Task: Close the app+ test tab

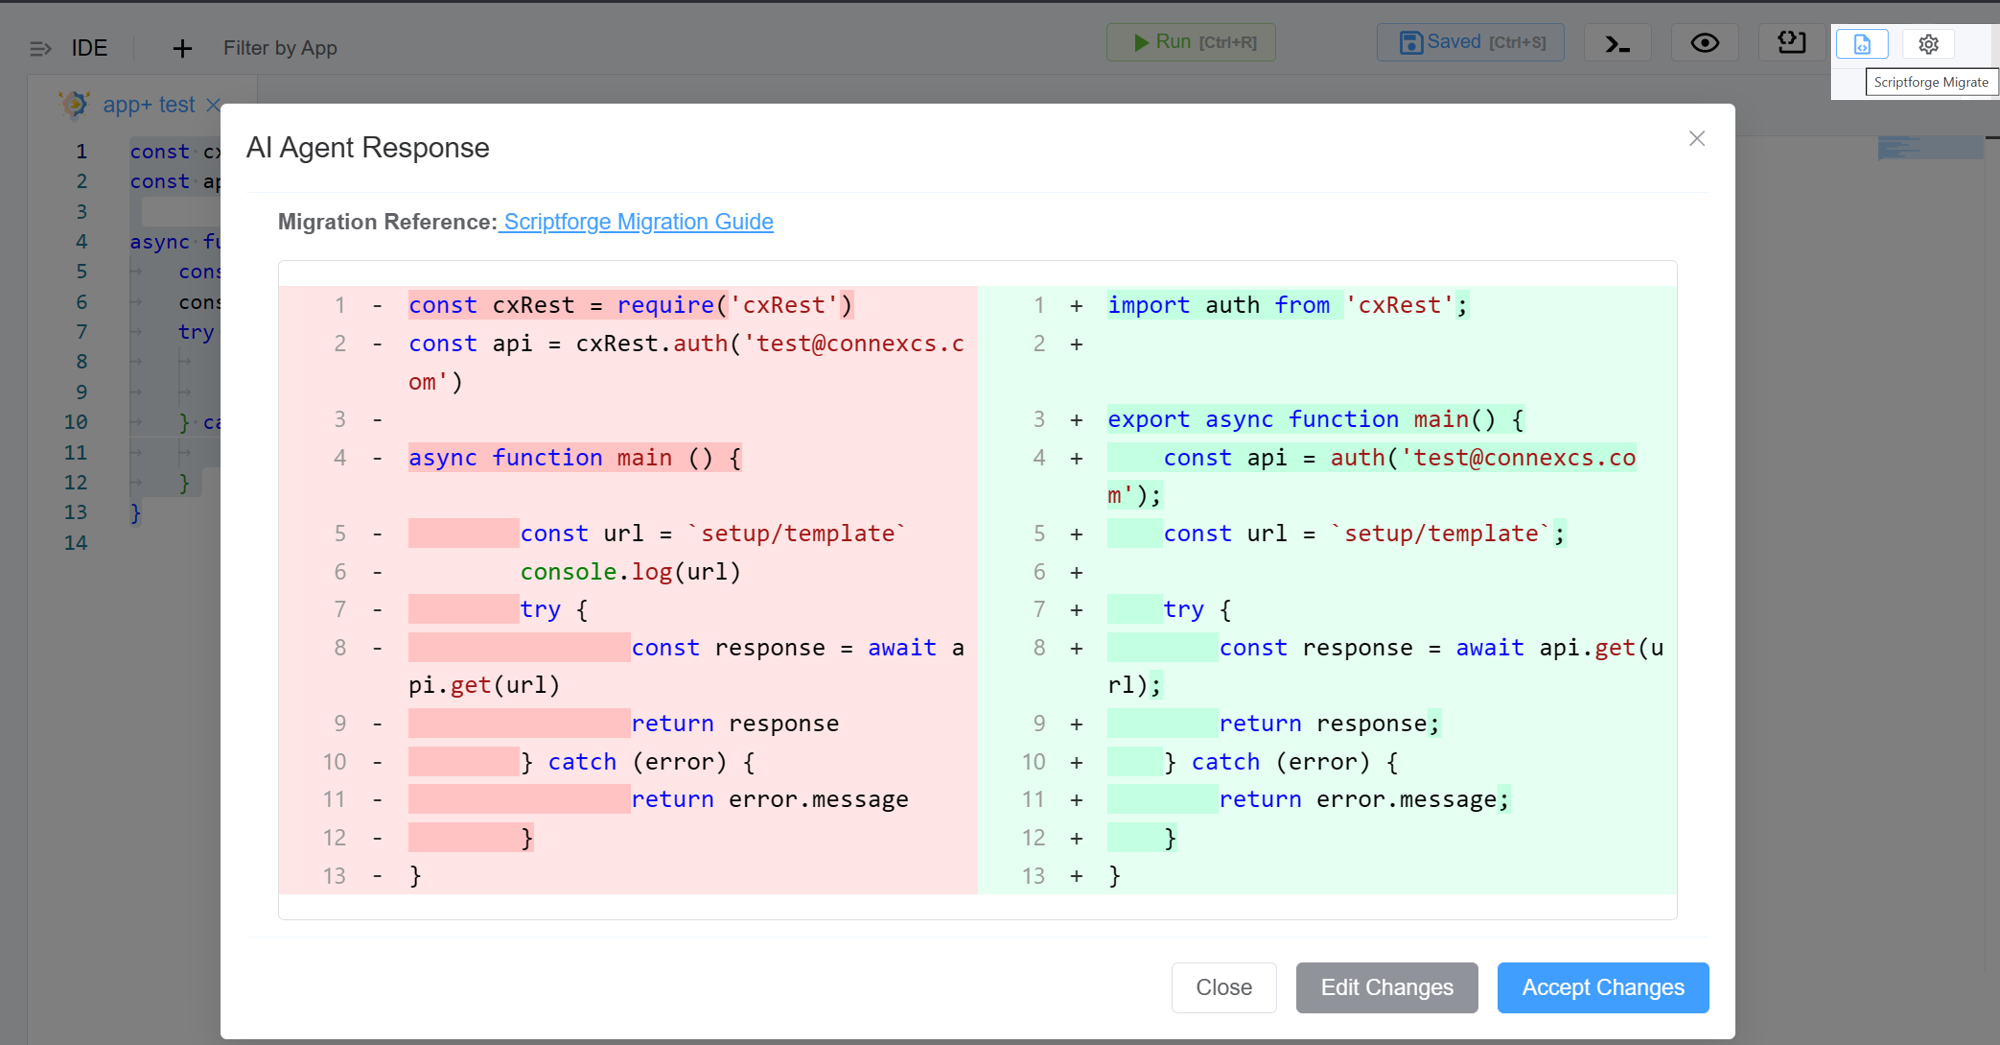Action: coord(213,104)
